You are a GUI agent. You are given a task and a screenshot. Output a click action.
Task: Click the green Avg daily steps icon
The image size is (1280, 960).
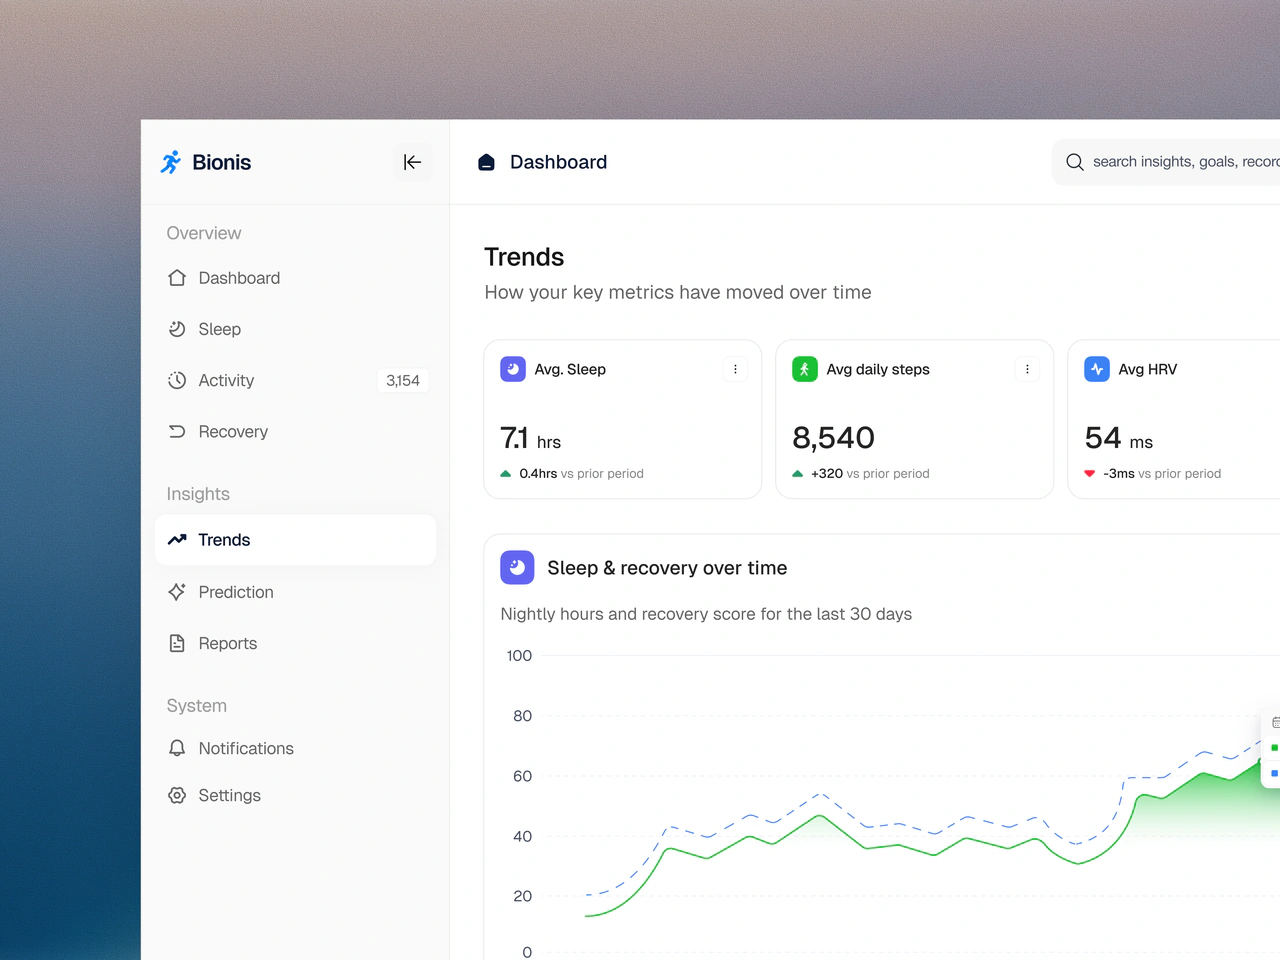click(x=805, y=369)
